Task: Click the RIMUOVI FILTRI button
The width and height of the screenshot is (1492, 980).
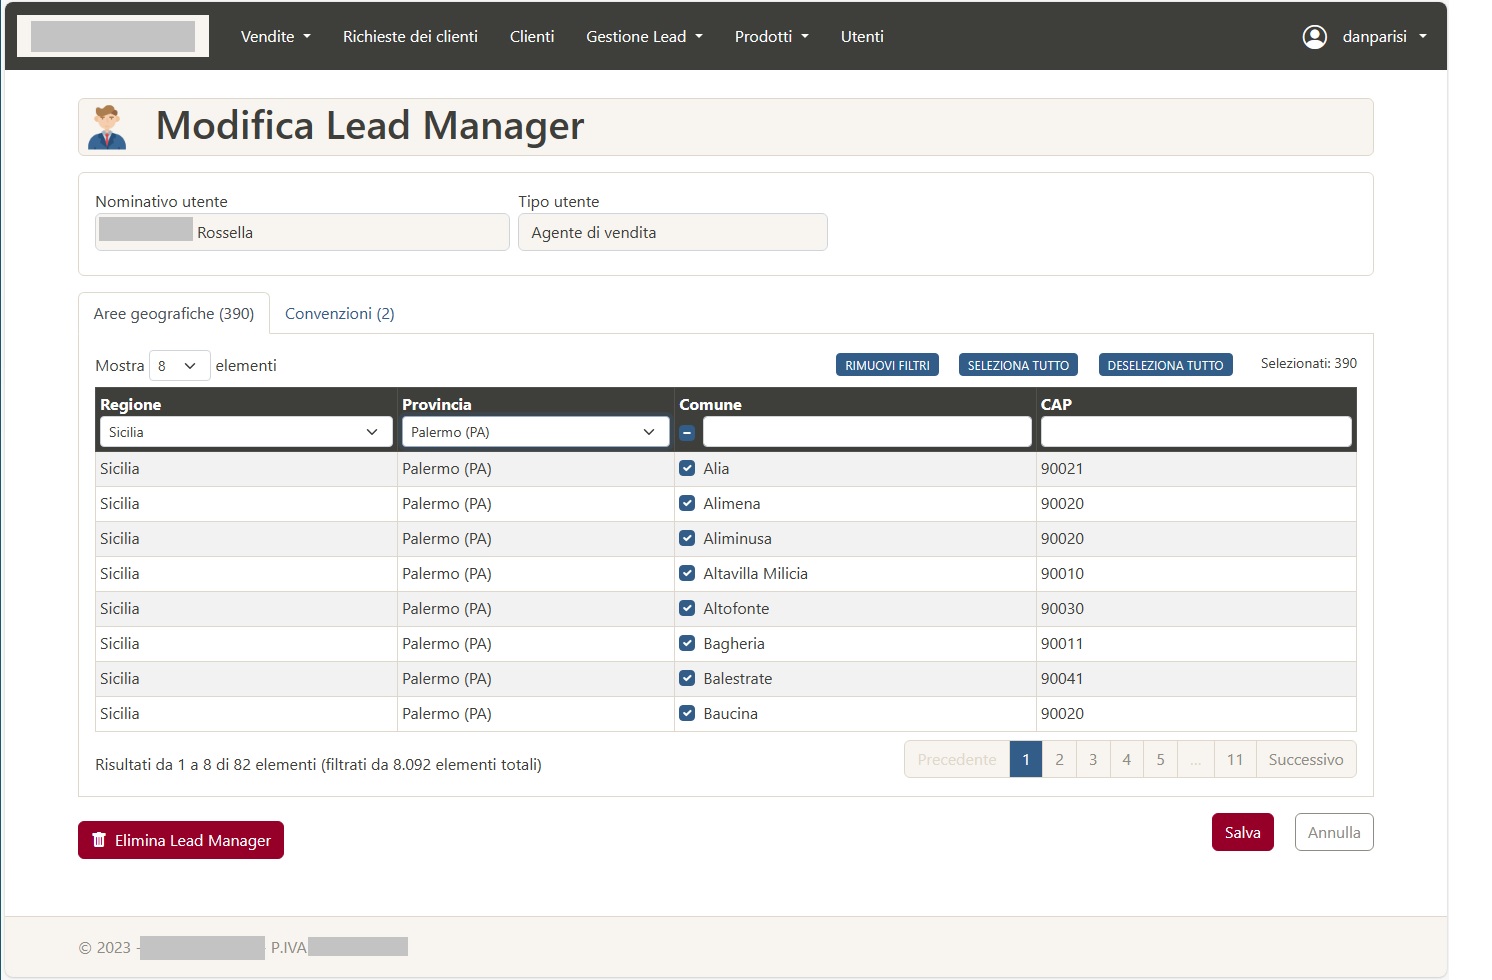Action: (887, 366)
